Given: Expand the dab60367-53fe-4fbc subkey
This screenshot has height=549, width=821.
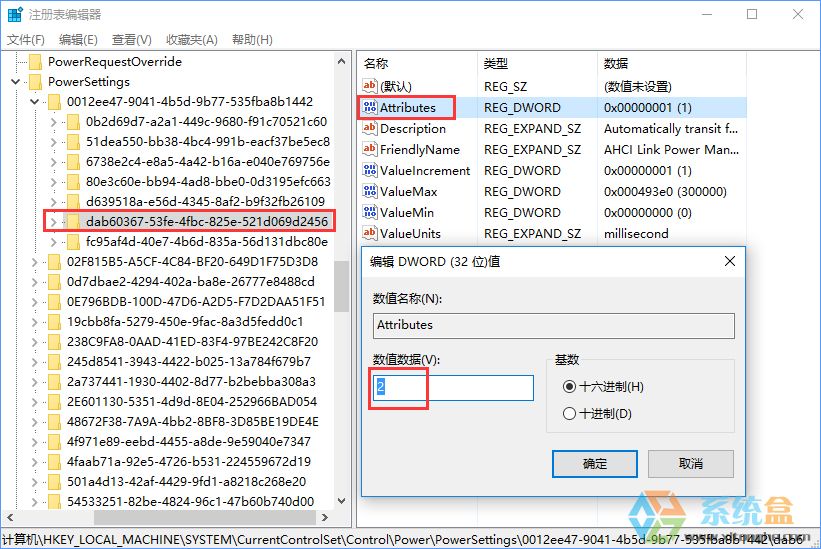Looking at the screenshot, I should [x=53, y=222].
